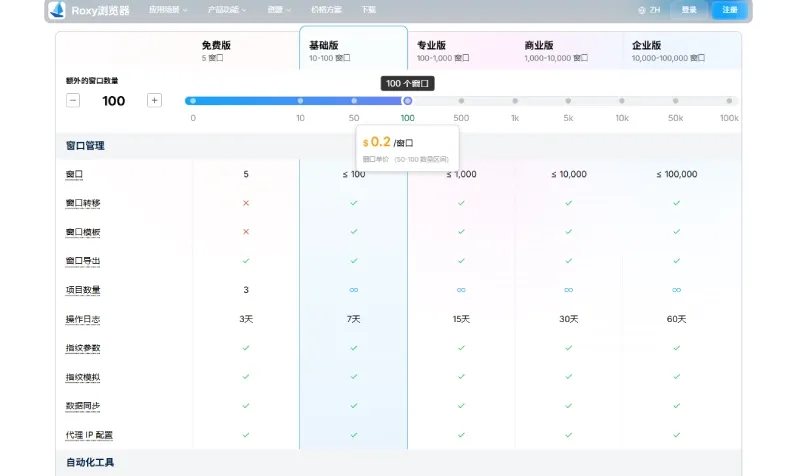
Task: Click the 指纹参数 feature label
Action: point(83,348)
